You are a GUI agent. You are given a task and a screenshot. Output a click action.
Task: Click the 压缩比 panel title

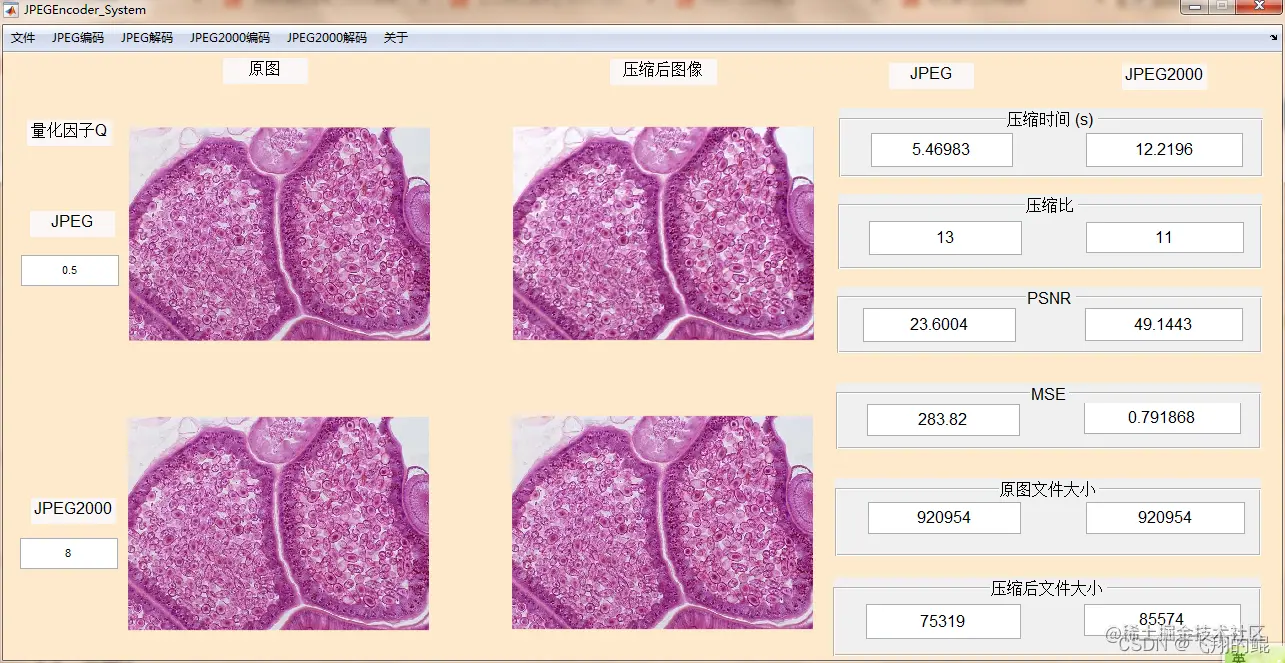click(1050, 205)
